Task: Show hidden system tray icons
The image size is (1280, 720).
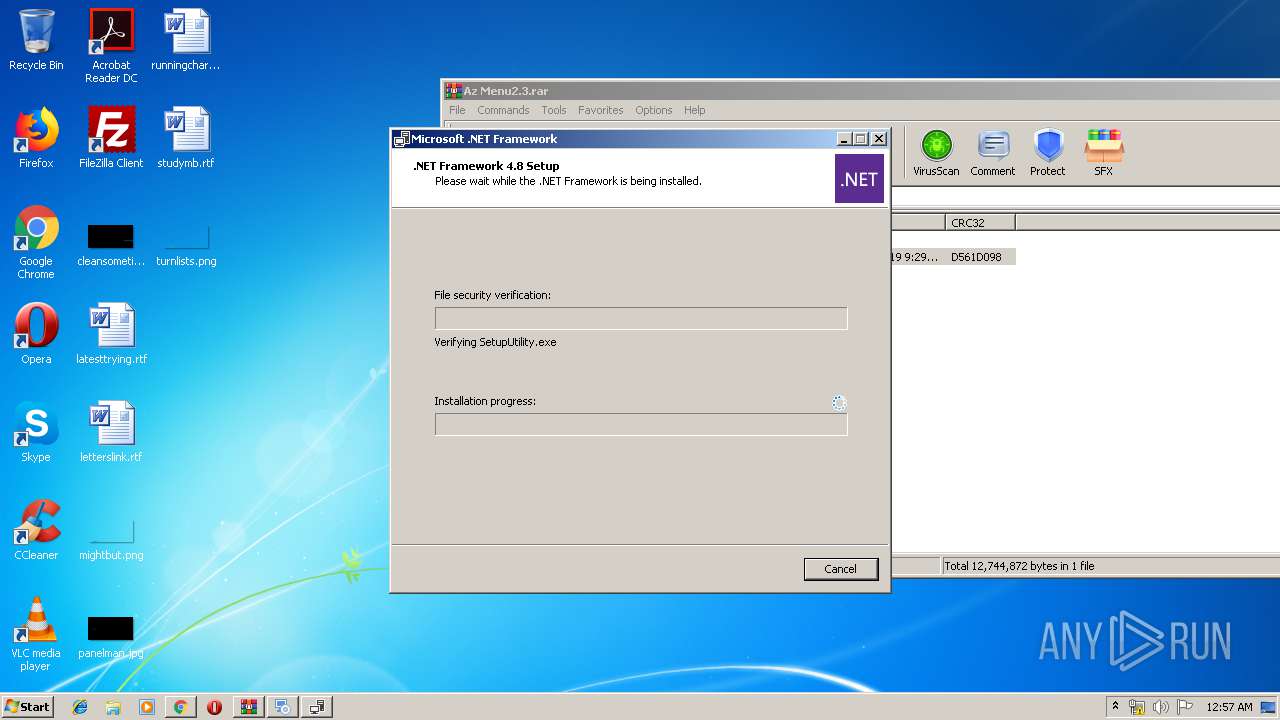Action: [1115, 707]
